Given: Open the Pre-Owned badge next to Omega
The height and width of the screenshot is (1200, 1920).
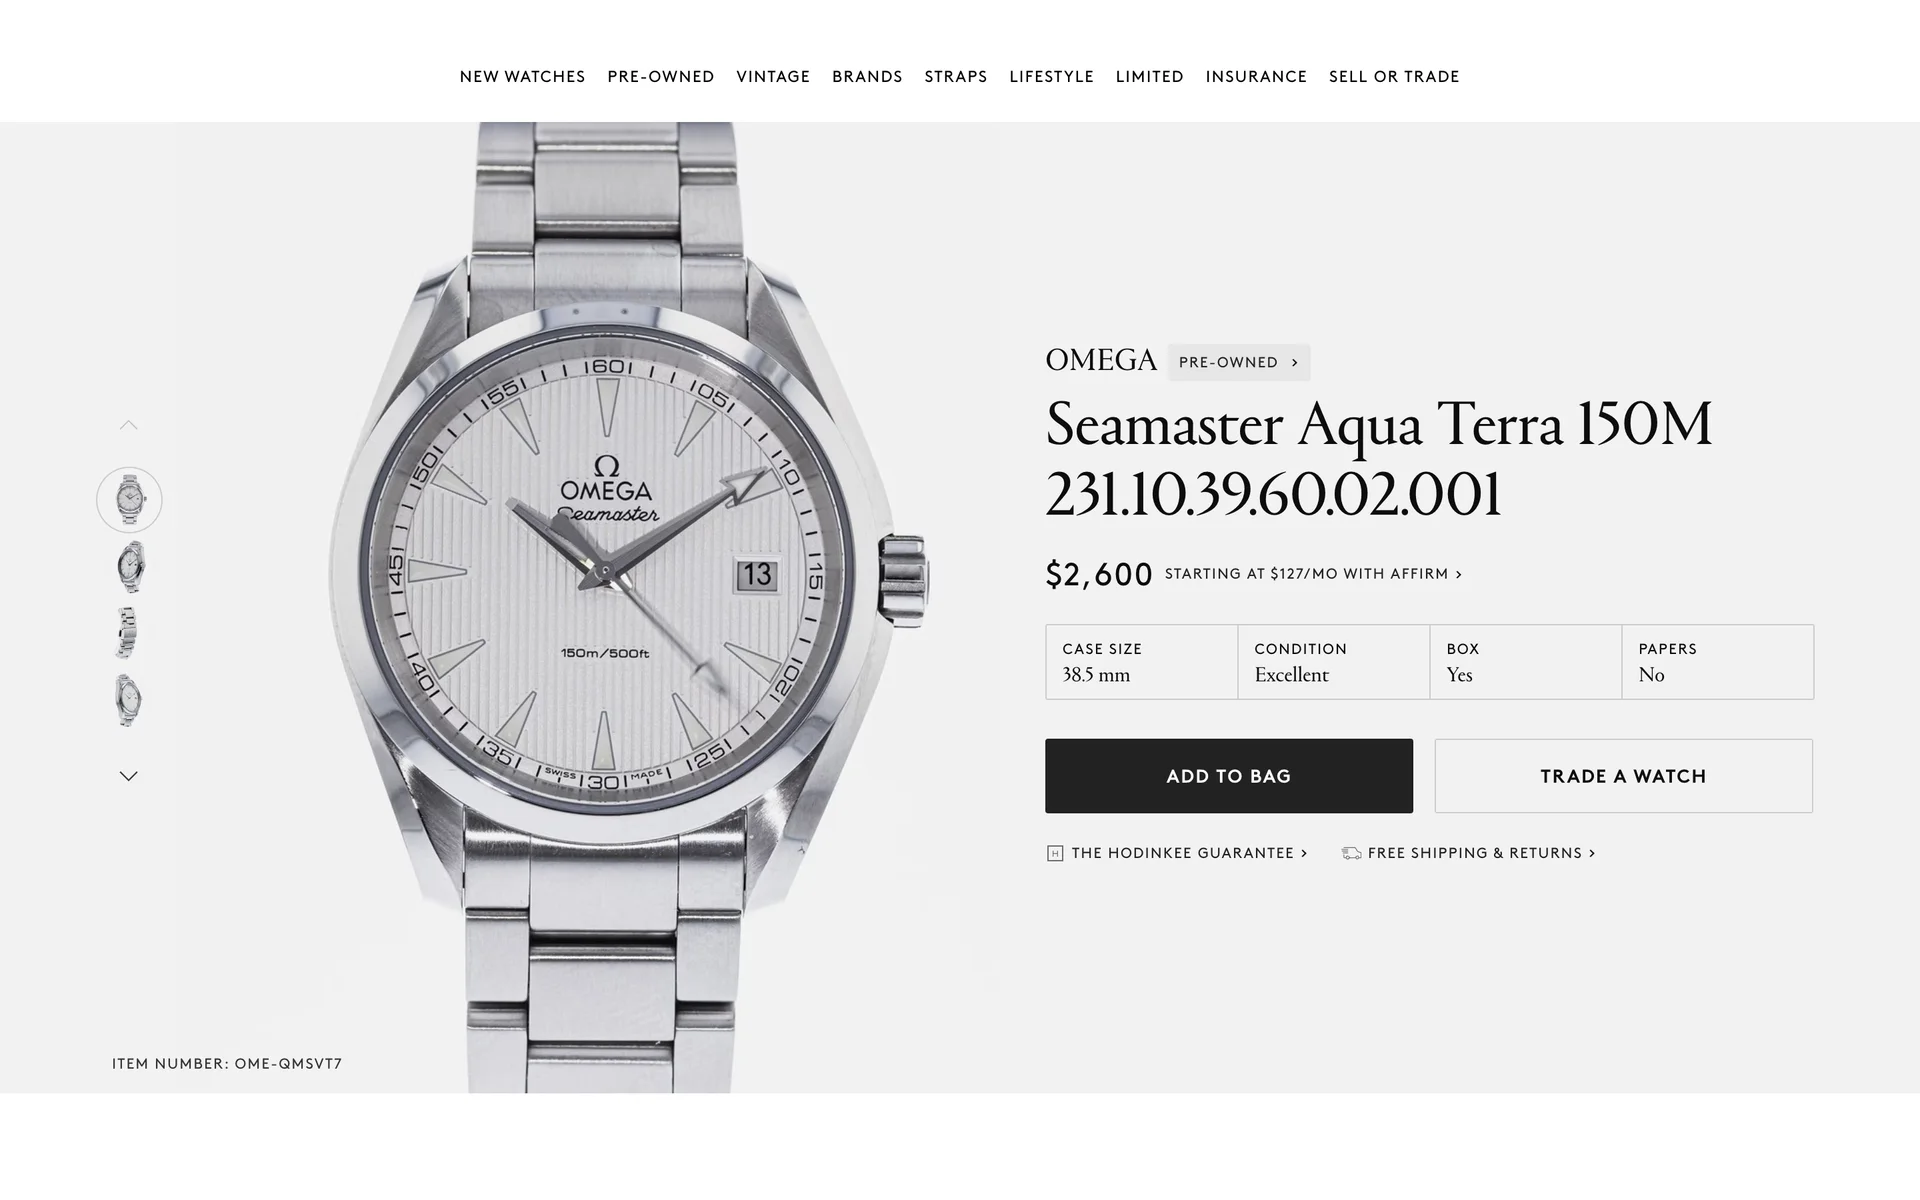Looking at the screenshot, I should [x=1238, y=362].
